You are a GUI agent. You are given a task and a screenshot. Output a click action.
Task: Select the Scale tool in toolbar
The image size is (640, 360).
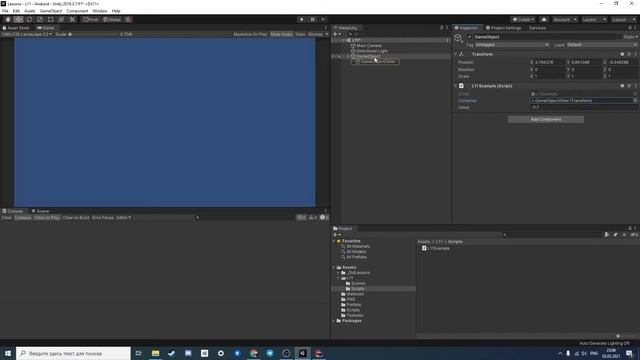[40, 20]
